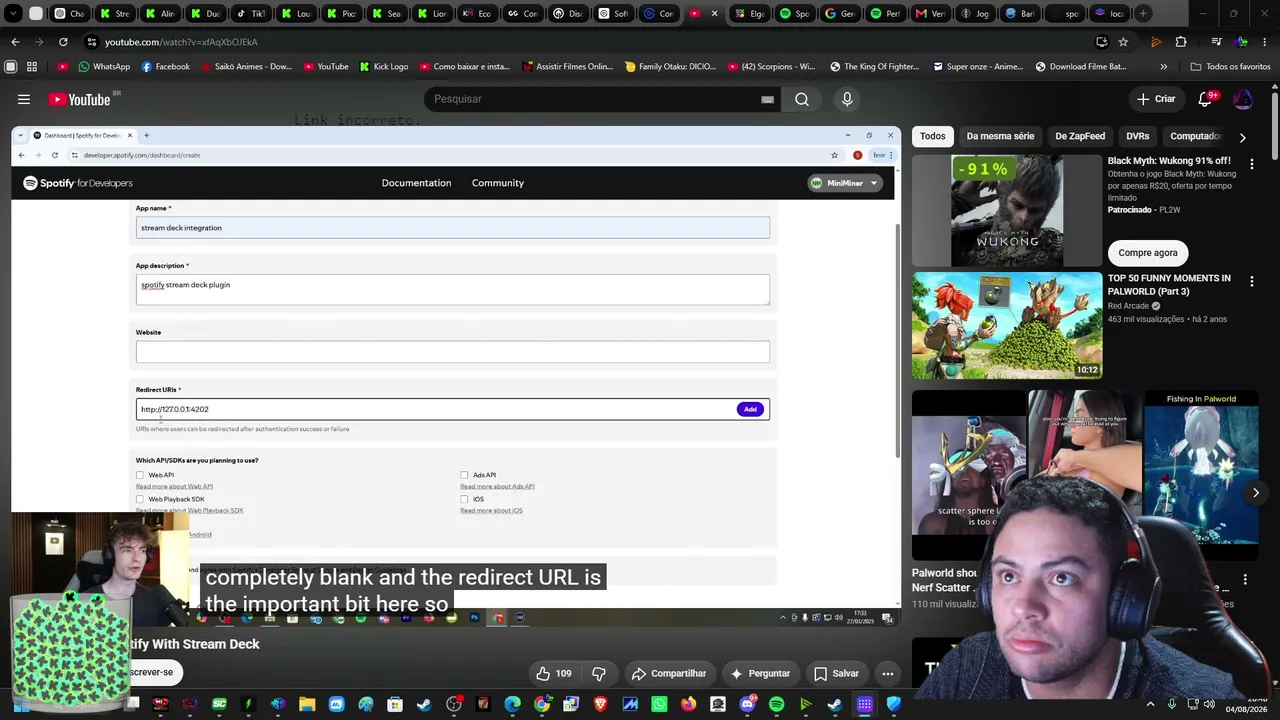The width and height of the screenshot is (1280, 720).
Task: Expand the MiniMiner account dropdown
Action: point(844,183)
